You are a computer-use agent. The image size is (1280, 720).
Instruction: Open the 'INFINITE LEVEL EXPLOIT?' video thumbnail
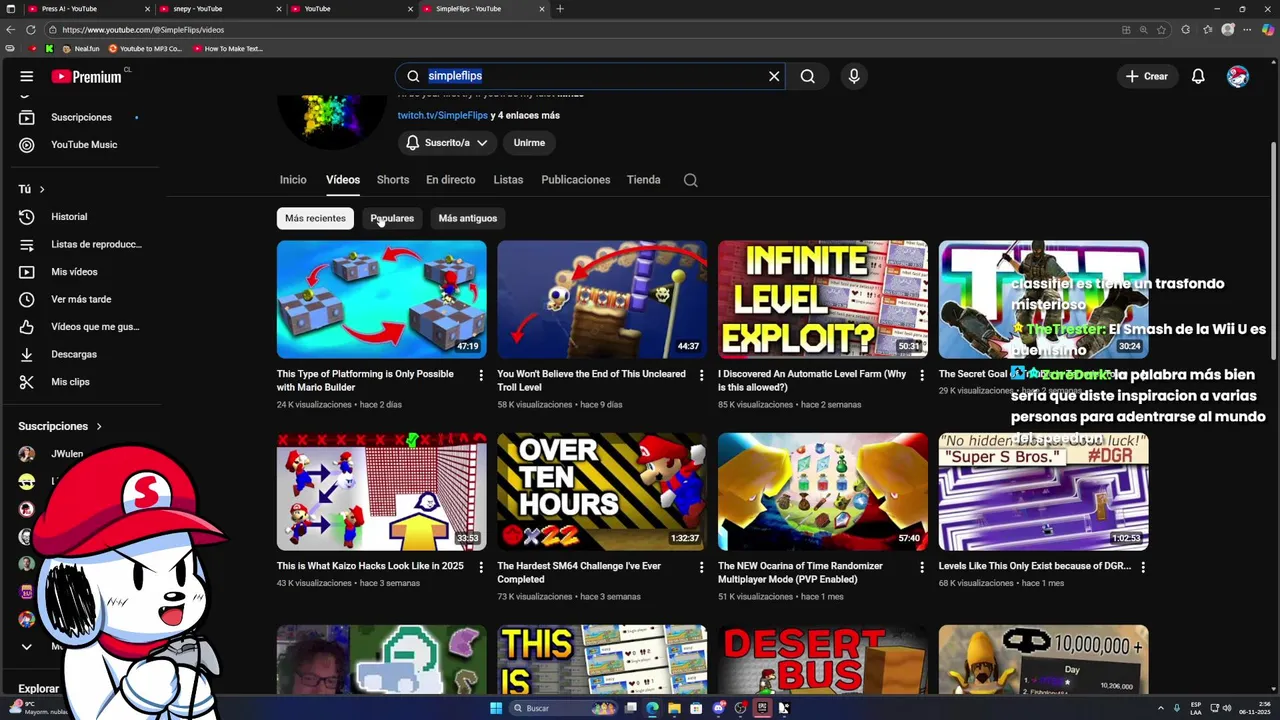pyautogui.click(x=823, y=299)
